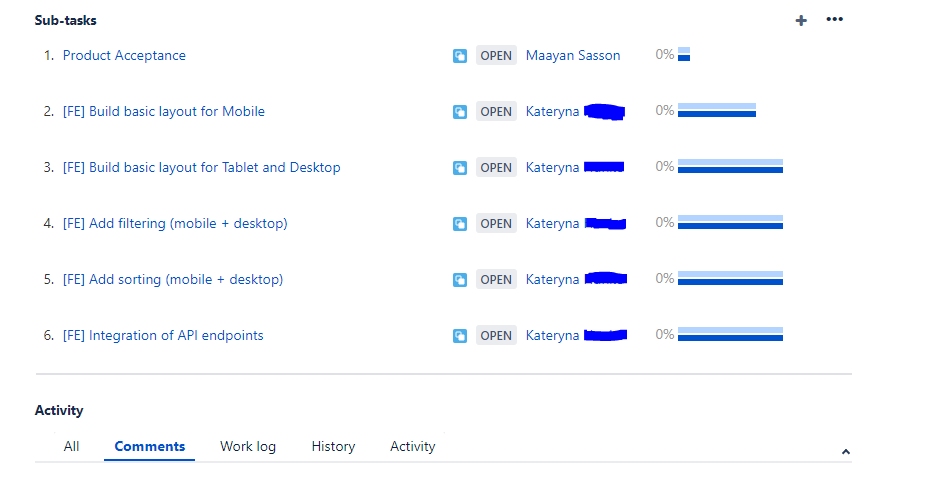Open the Sub-tasks more options ellipsis menu
The width and height of the screenshot is (936, 484).
835,19
